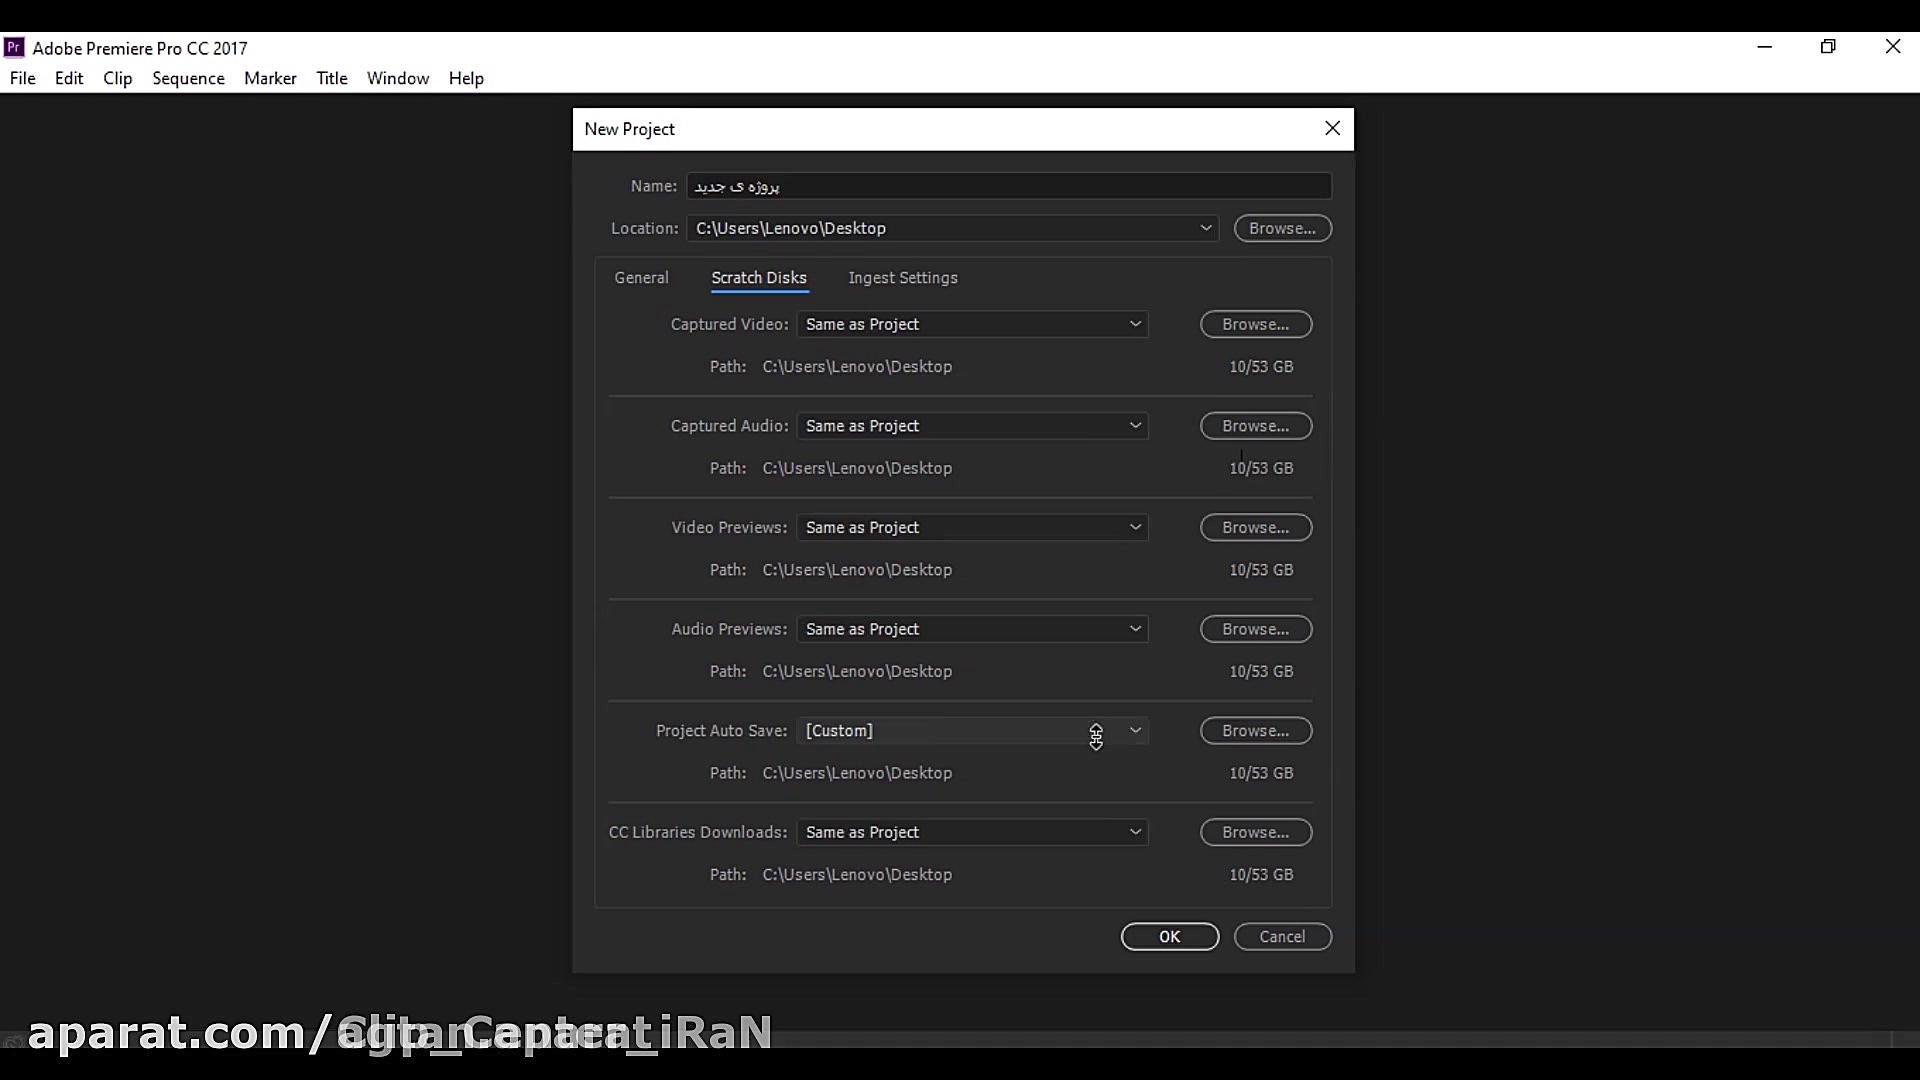
Task: Open the Captured Video dropdown
Action: (1135, 324)
